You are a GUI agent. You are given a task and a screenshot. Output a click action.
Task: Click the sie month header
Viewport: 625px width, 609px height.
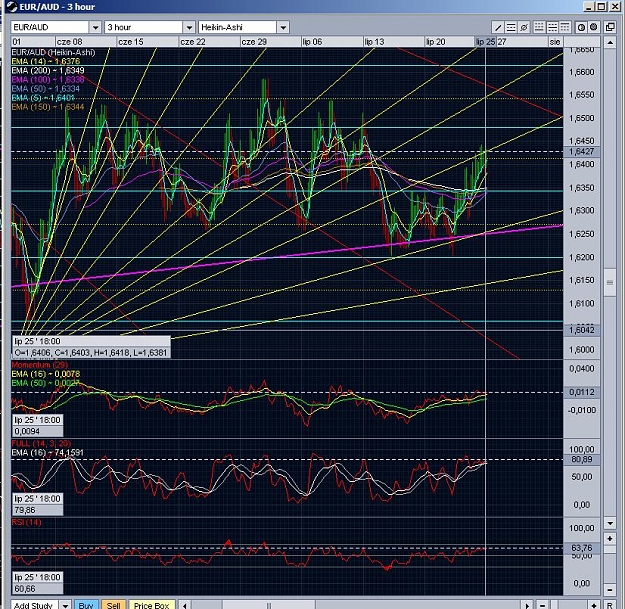pyautogui.click(x=555, y=42)
